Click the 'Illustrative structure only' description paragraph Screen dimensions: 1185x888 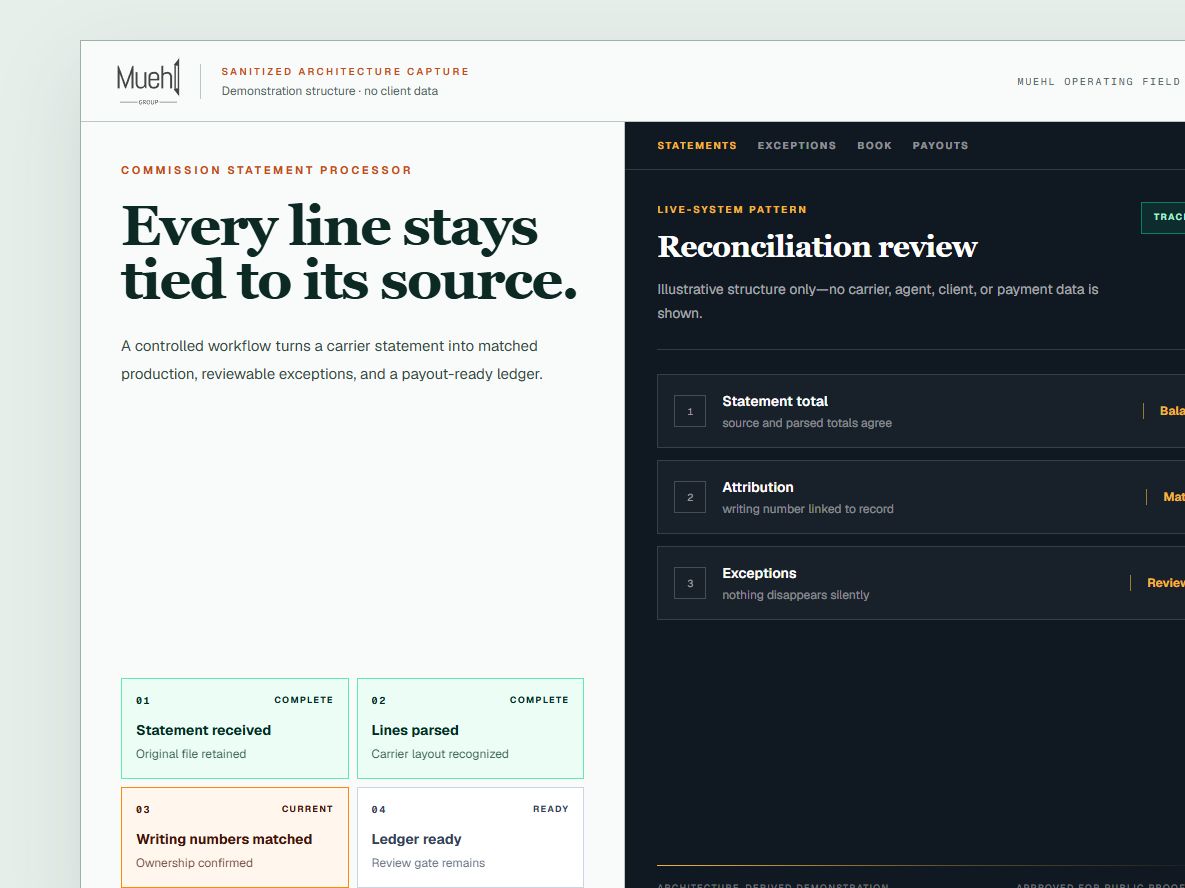tap(878, 302)
